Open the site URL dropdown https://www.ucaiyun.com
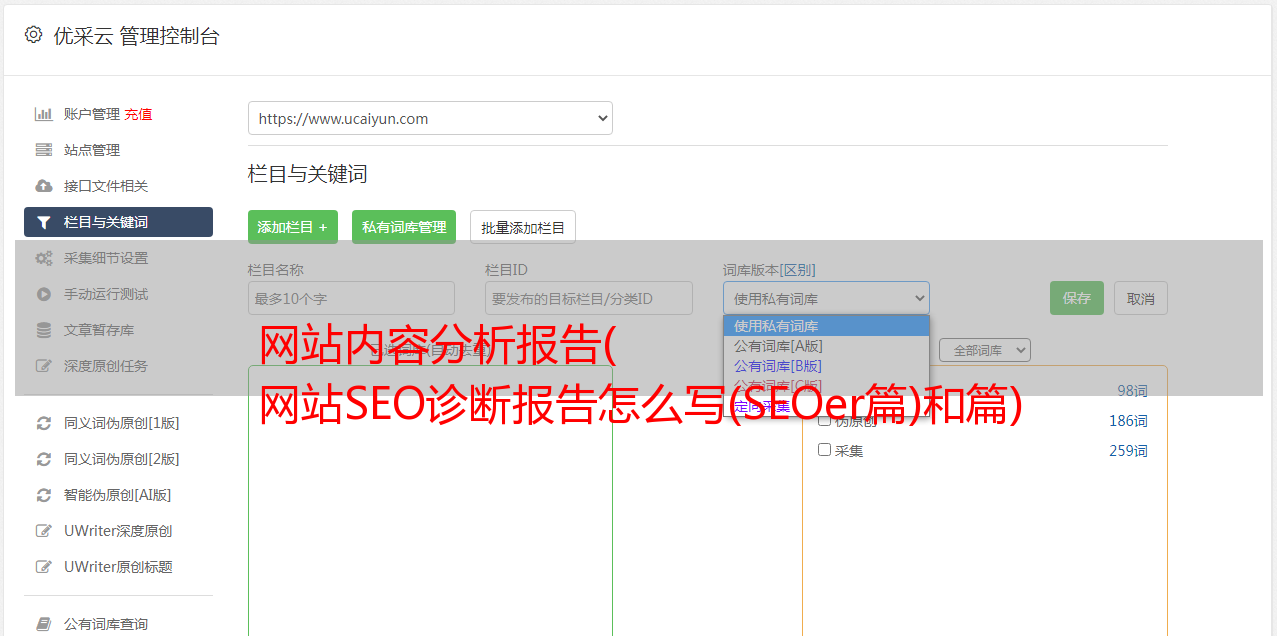The width and height of the screenshot is (1277, 636). point(430,118)
